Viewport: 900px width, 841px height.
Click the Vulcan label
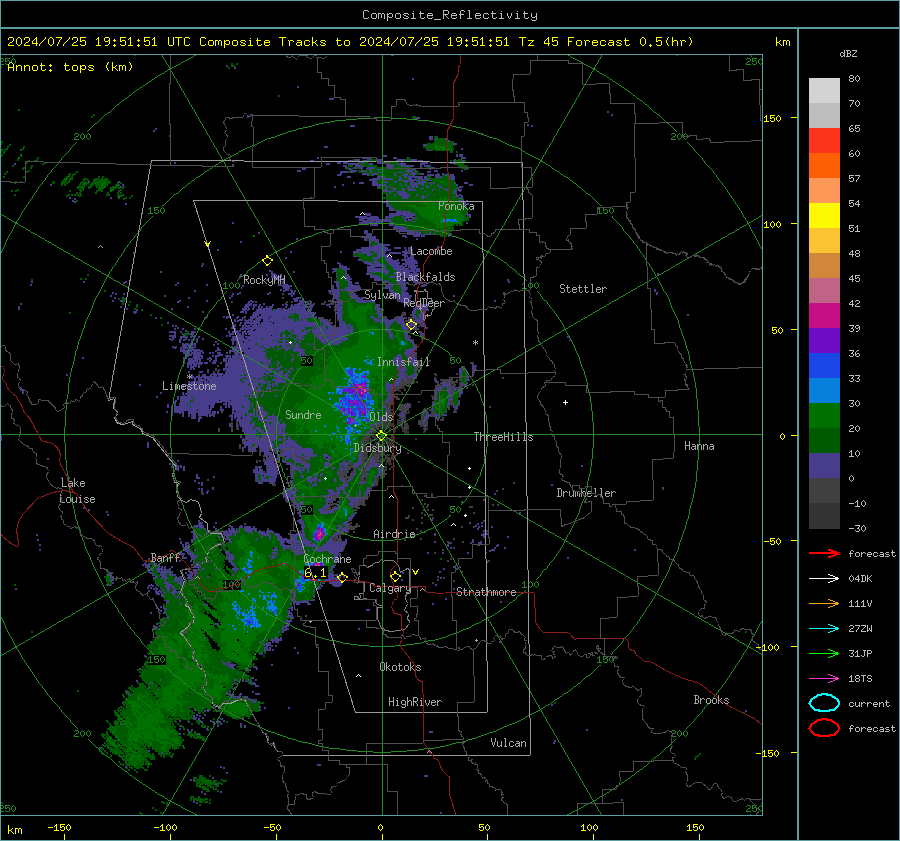coord(508,743)
